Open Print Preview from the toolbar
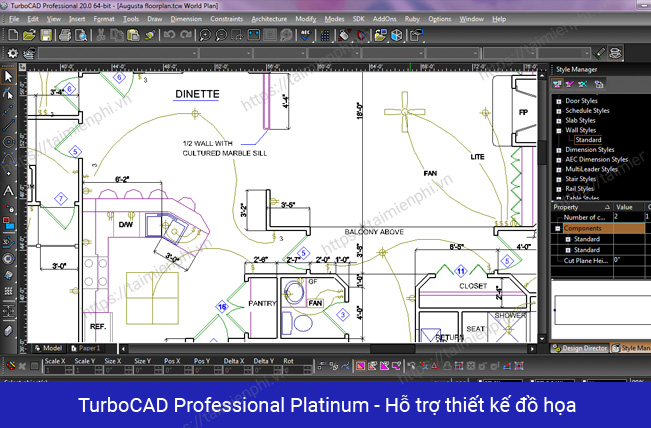 [81, 35]
